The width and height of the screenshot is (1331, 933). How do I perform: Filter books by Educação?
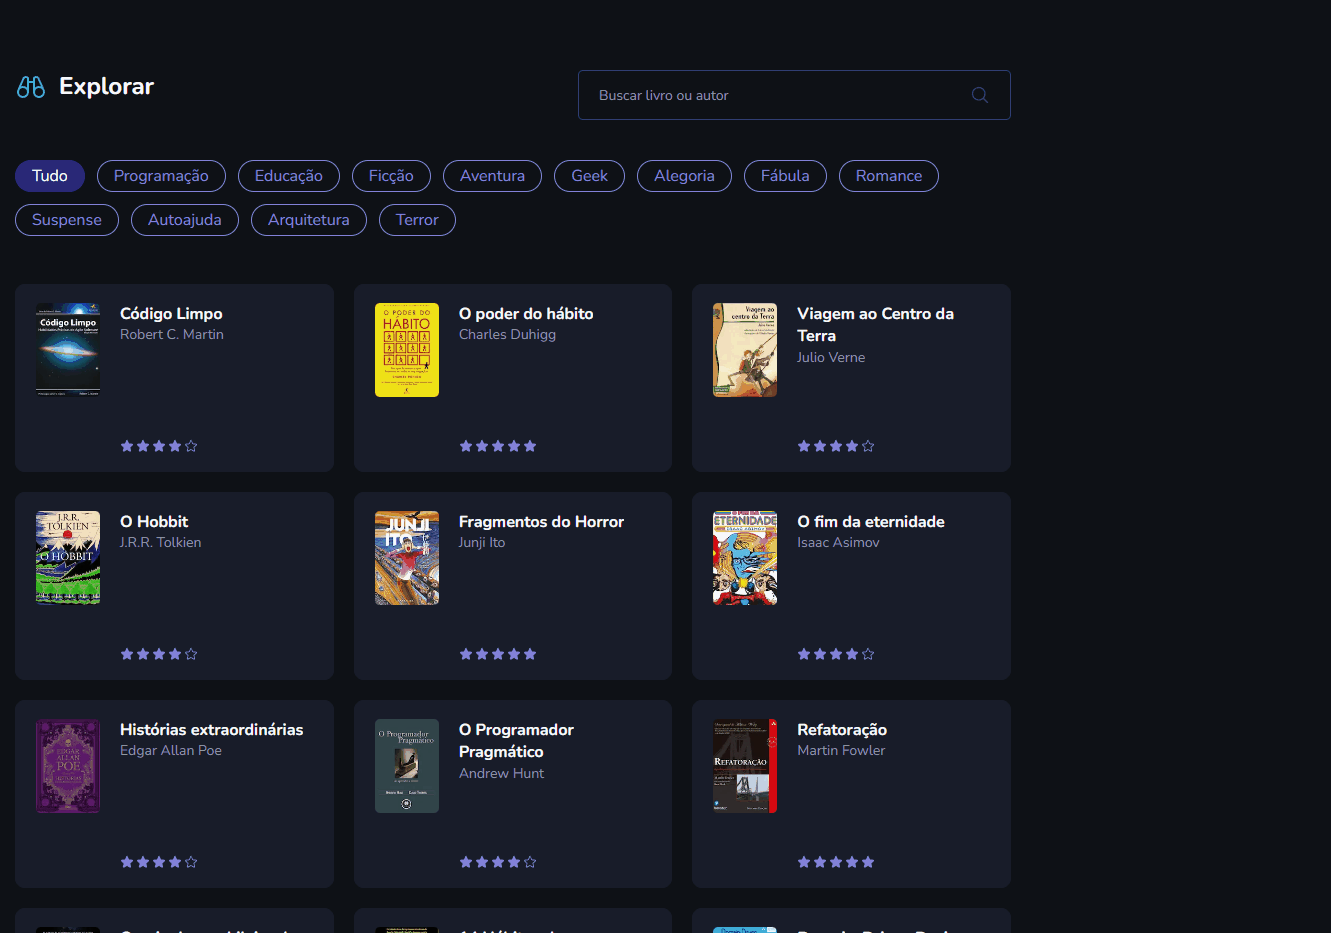pyautogui.click(x=289, y=176)
